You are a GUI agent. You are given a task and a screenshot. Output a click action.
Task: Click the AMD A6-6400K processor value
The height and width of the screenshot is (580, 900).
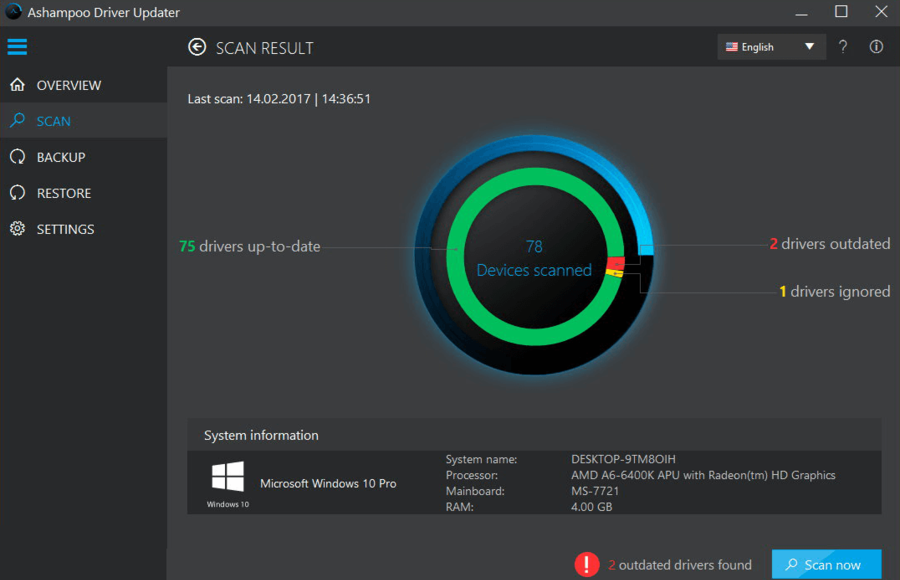coord(703,475)
